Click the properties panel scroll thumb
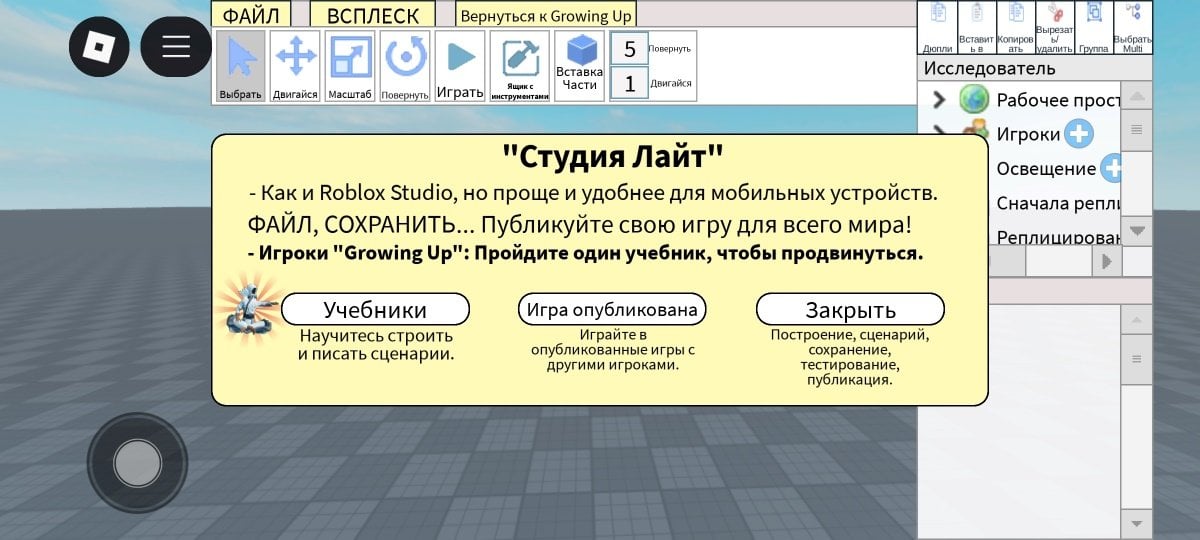The height and width of the screenshot is (540, 1200). click(x=1136, y=358)
